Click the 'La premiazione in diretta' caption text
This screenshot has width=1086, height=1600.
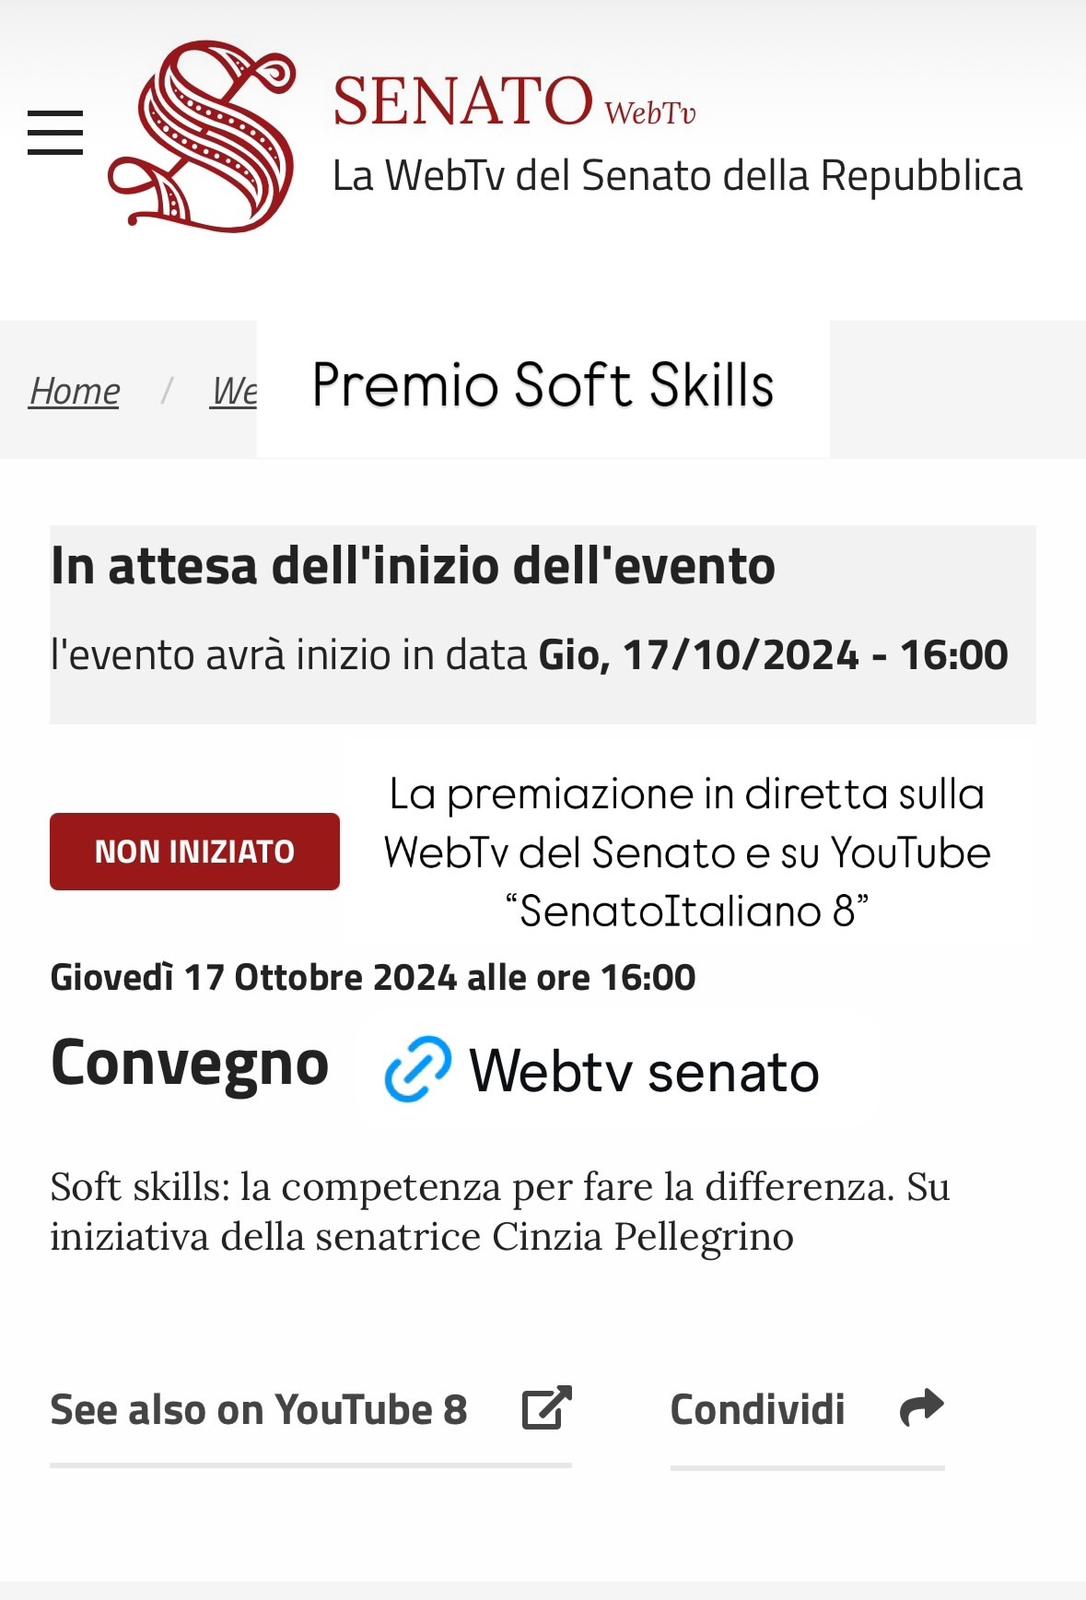click(687, 852)
